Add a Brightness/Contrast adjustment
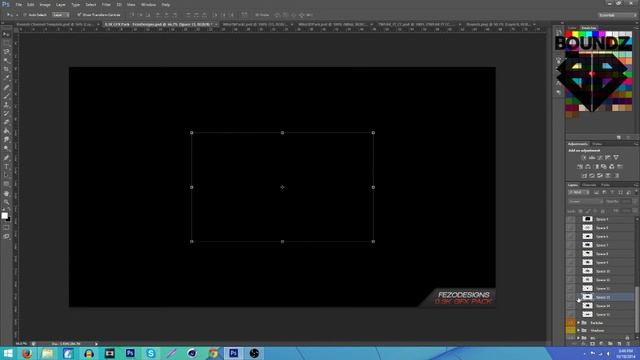The width and height of the screenshot is (640, 360). point(584,158)
